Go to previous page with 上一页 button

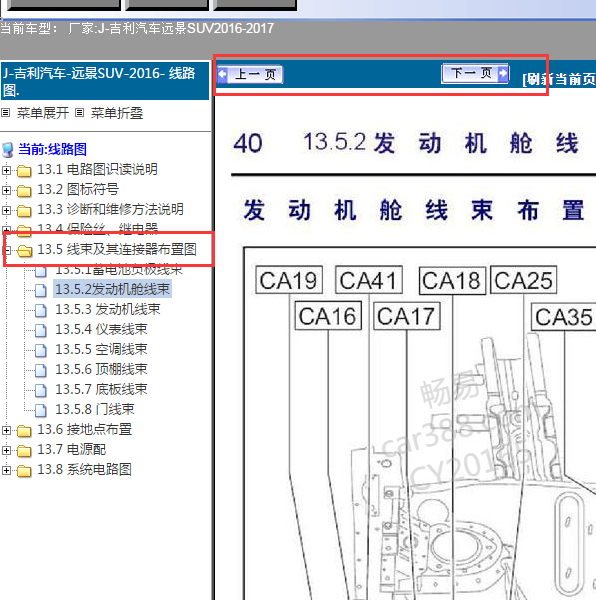pos(249,74)
